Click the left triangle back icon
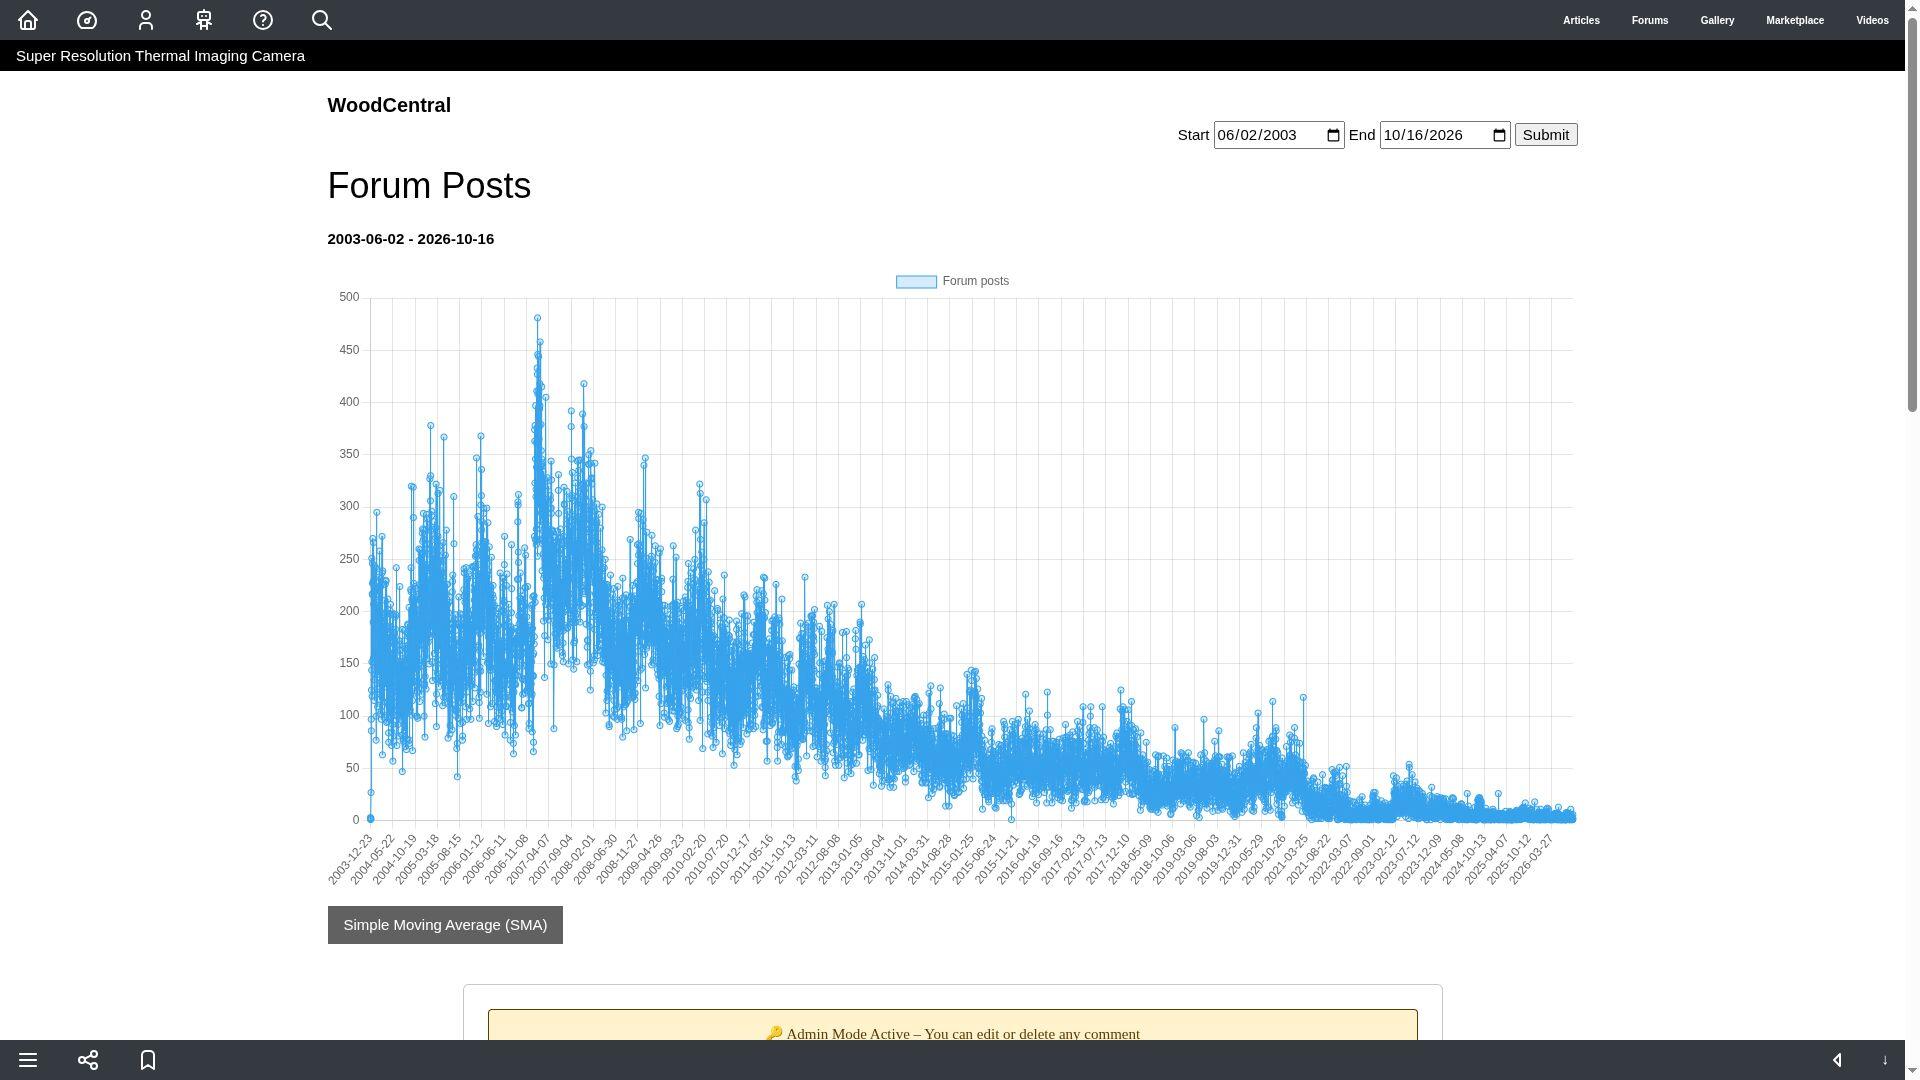The image size is (1920, 1080). pos(1837,1060)
